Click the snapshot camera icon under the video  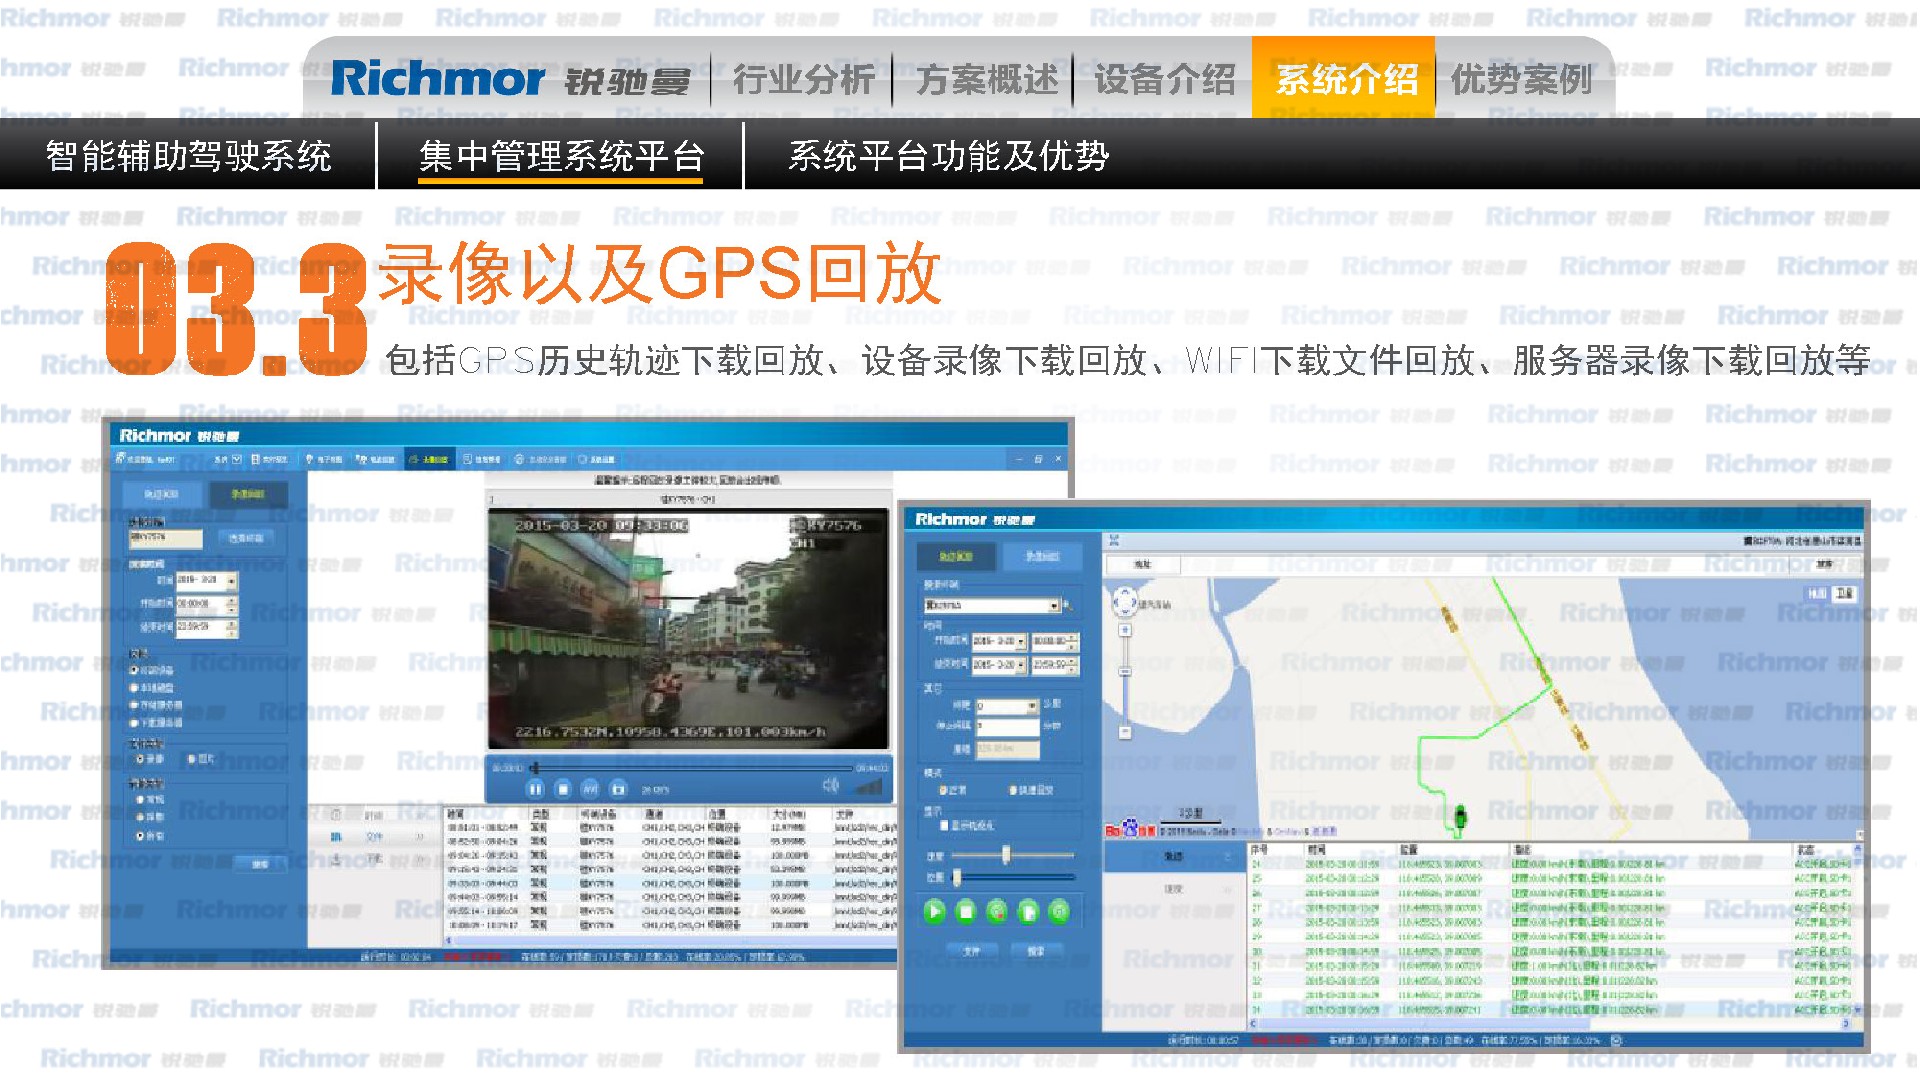(619, 789)
